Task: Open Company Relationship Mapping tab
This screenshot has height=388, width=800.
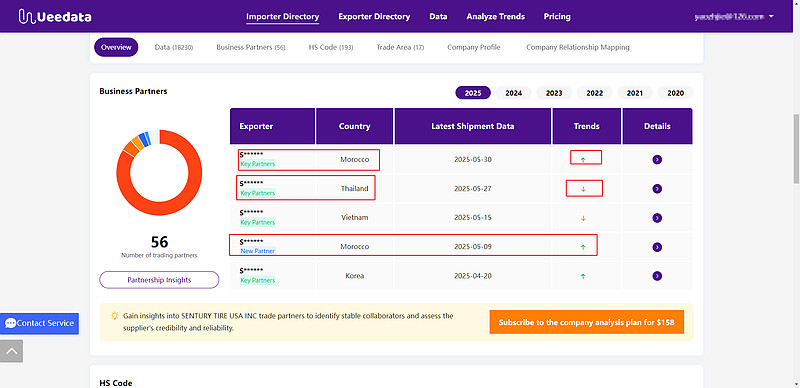Action: tap(578, 47)
